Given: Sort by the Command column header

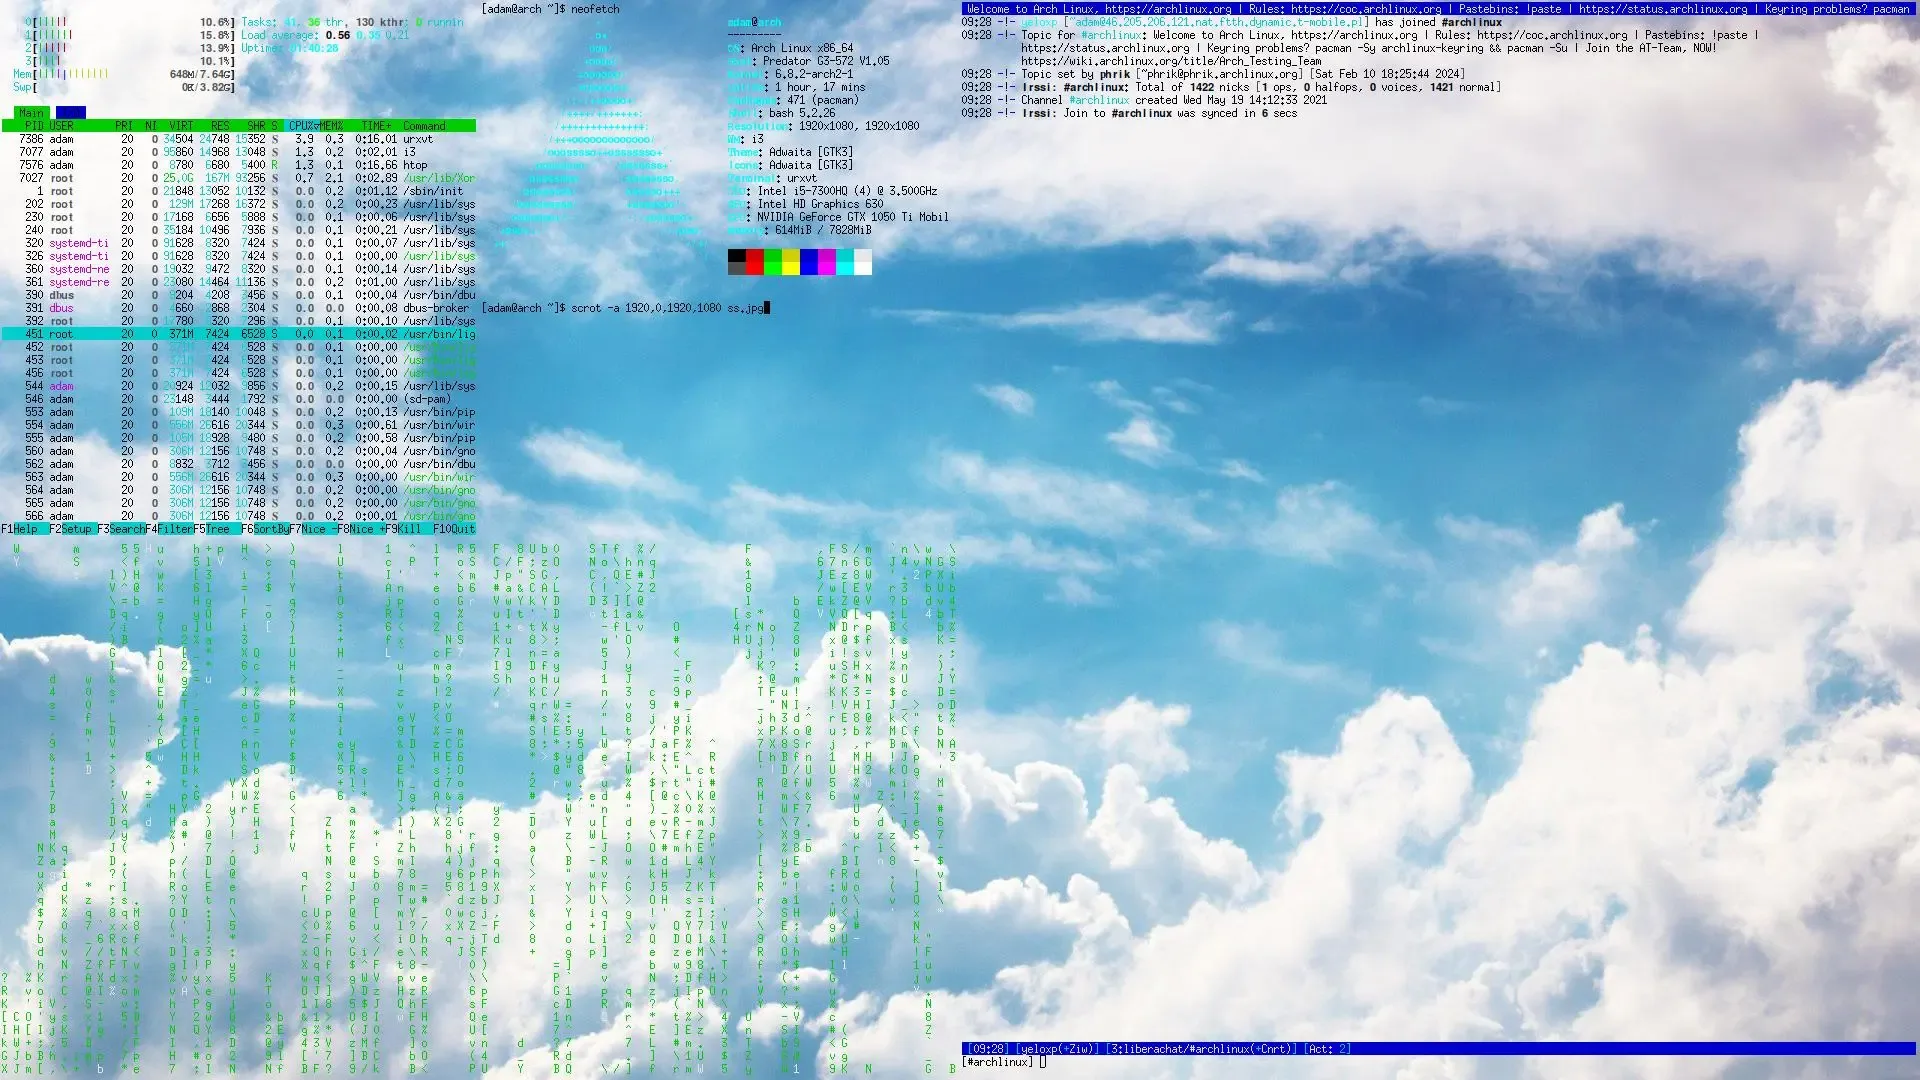Looking at the screenshot, I should (x=424, y=126).
